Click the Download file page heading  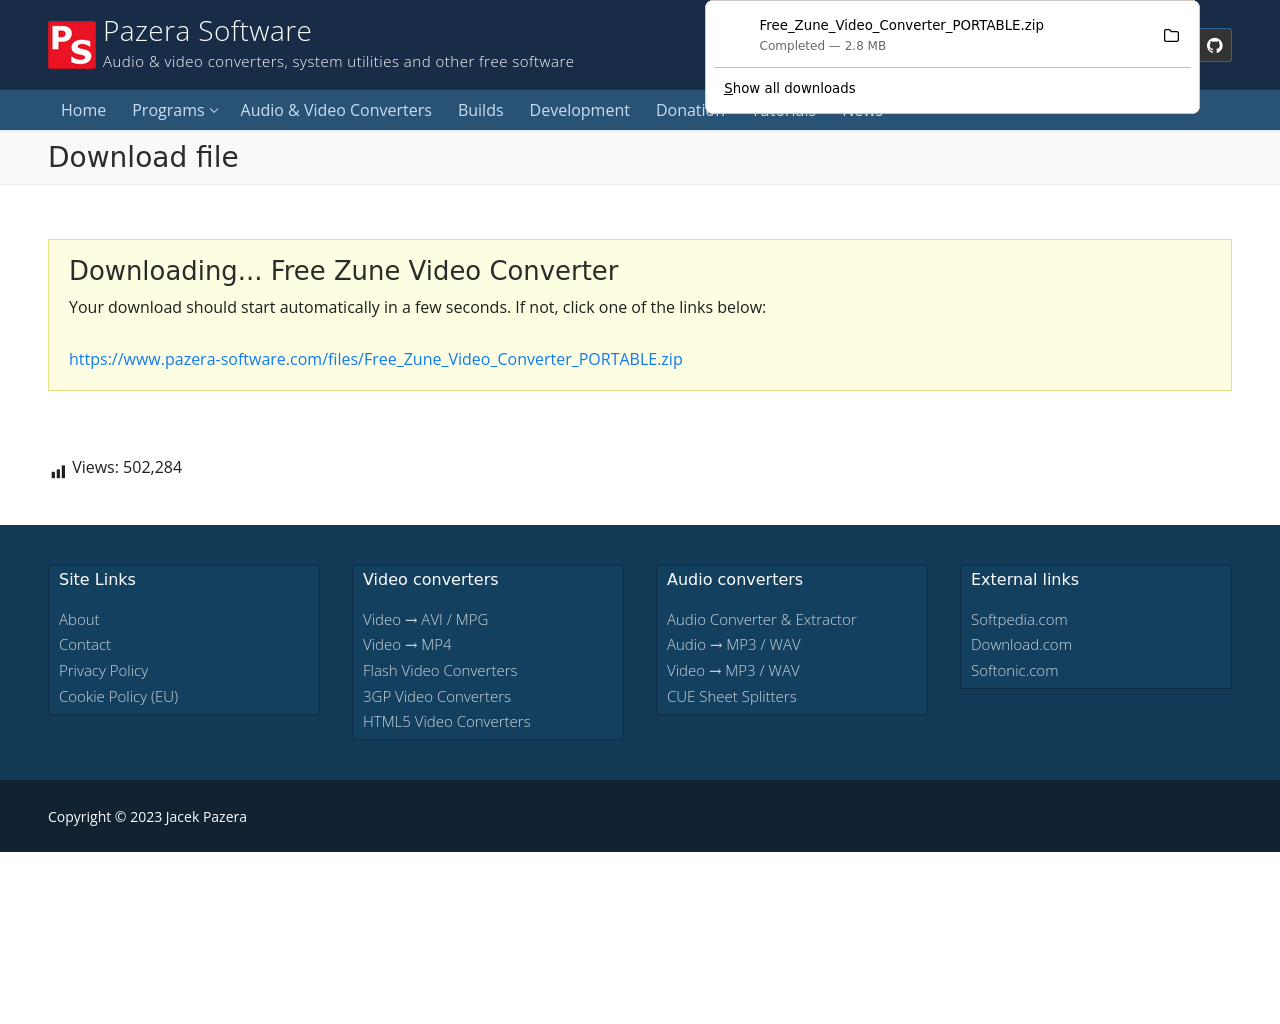(x=143, y=157)
